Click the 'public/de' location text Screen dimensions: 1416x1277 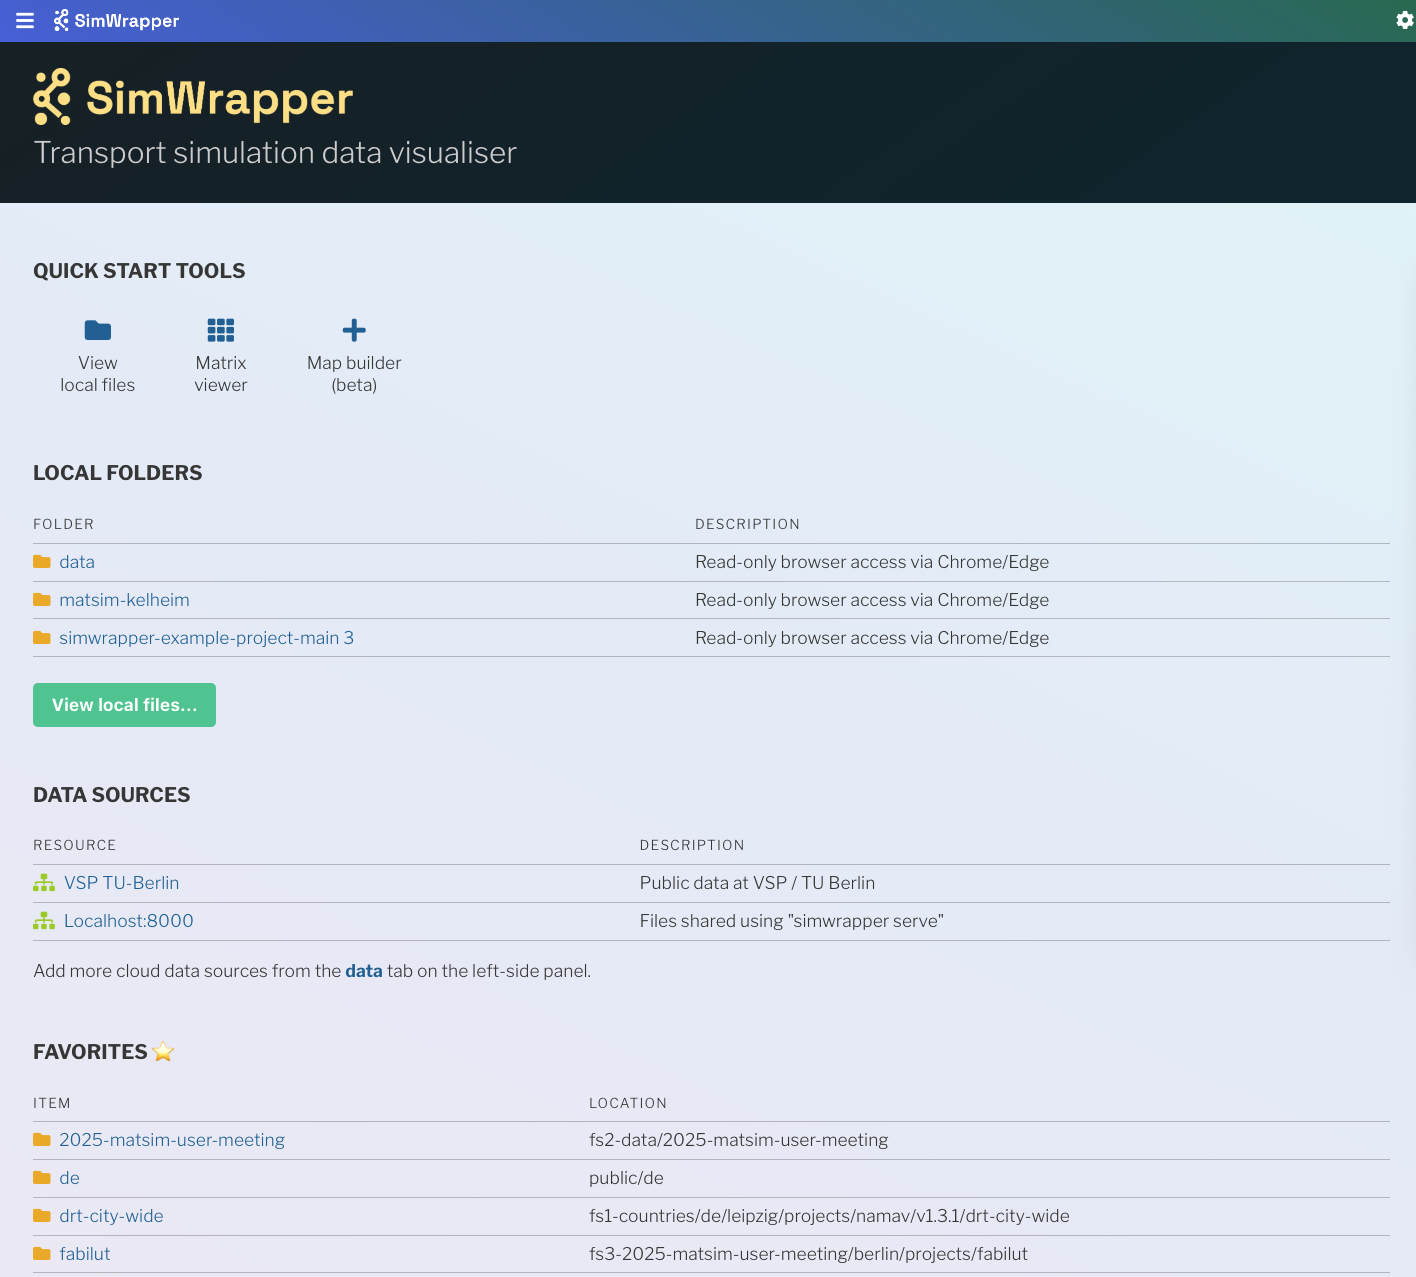point(626,1178)
